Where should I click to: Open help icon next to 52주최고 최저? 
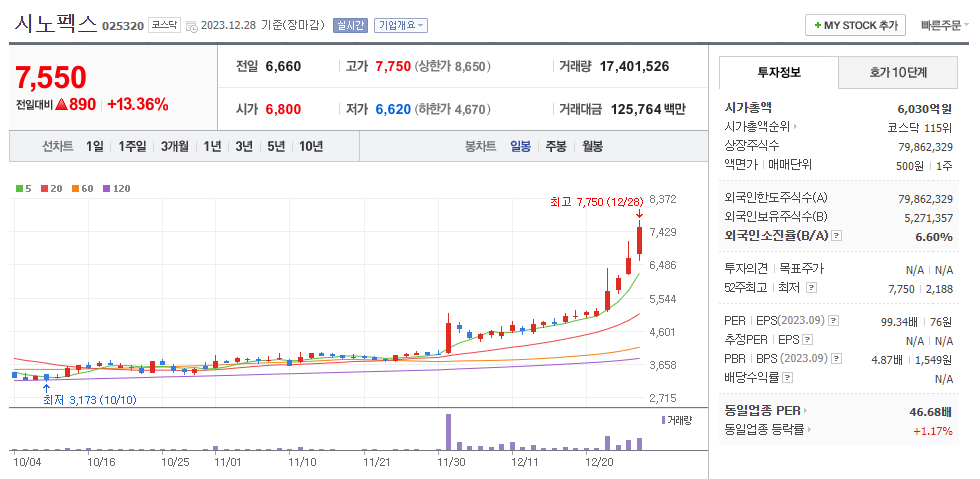coord(811,288)
